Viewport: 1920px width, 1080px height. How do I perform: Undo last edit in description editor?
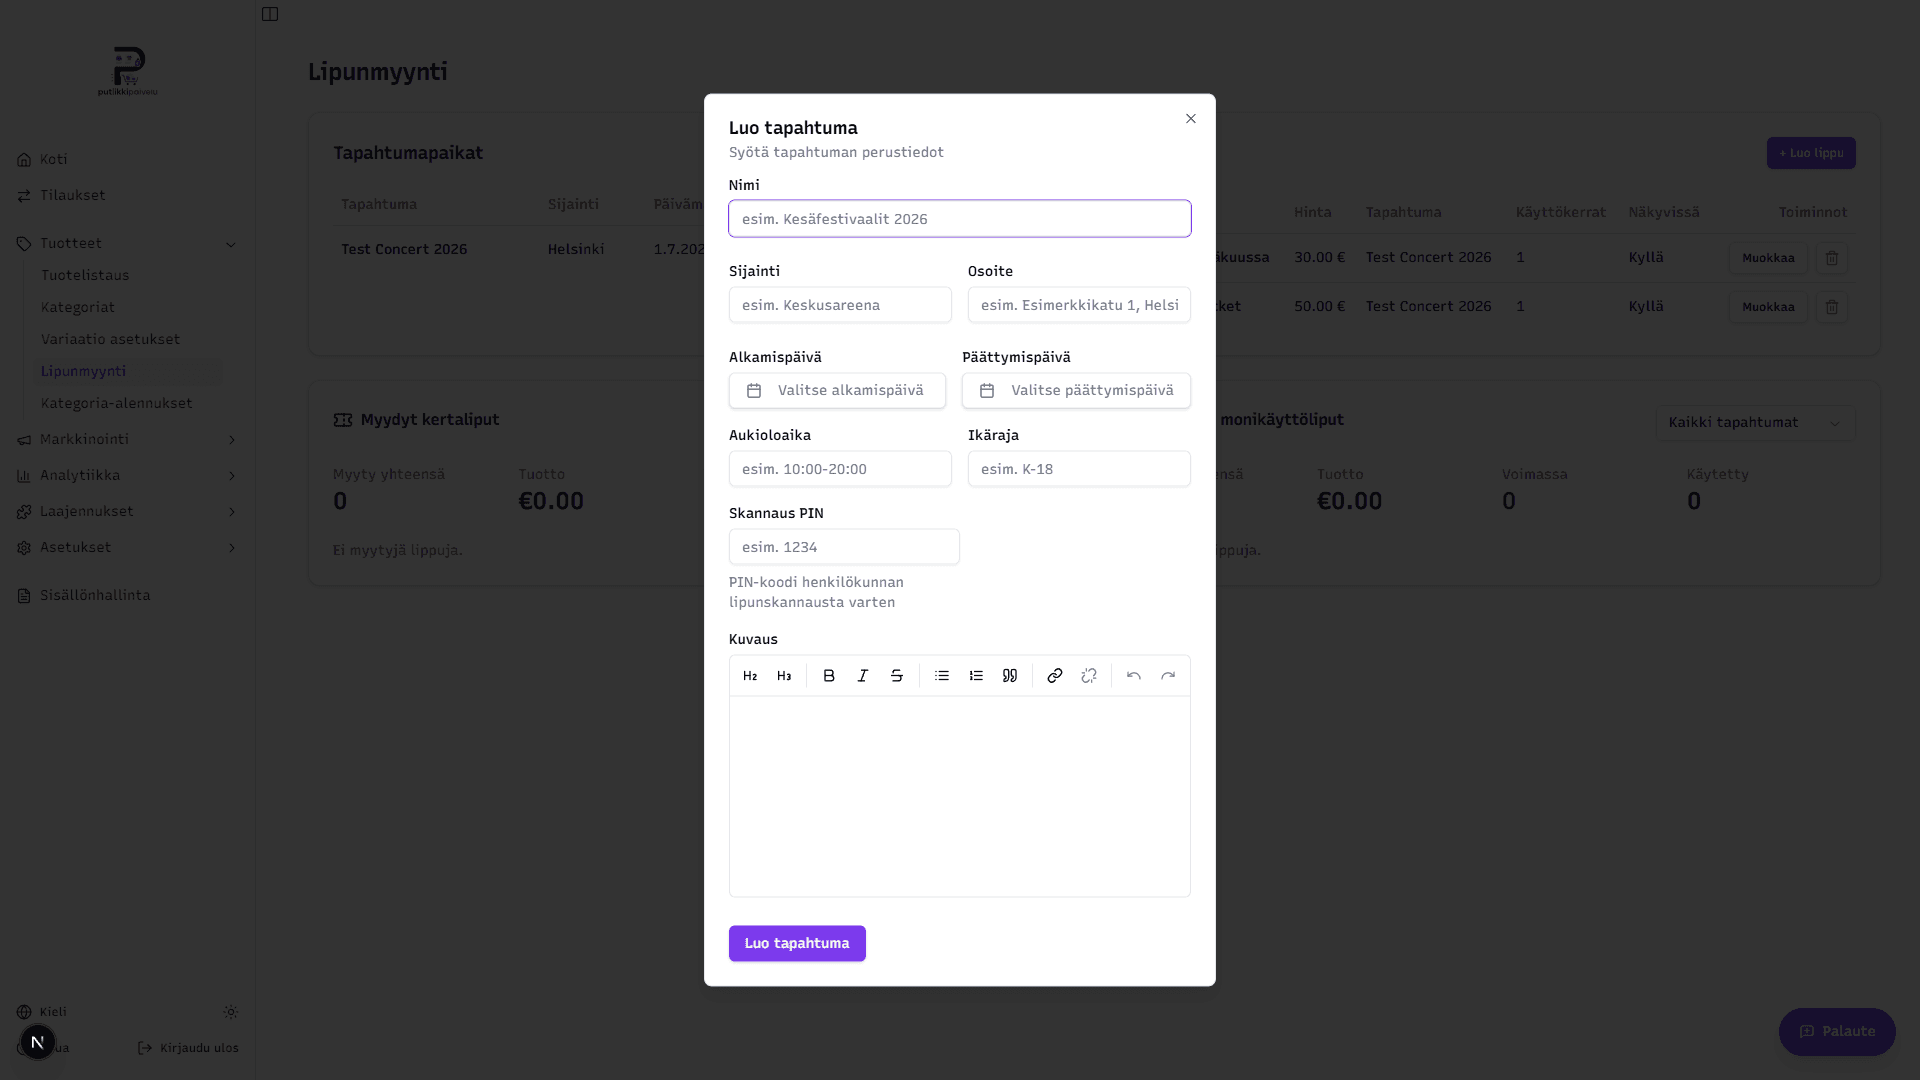pyautogui.click(x=1134, y=676)
